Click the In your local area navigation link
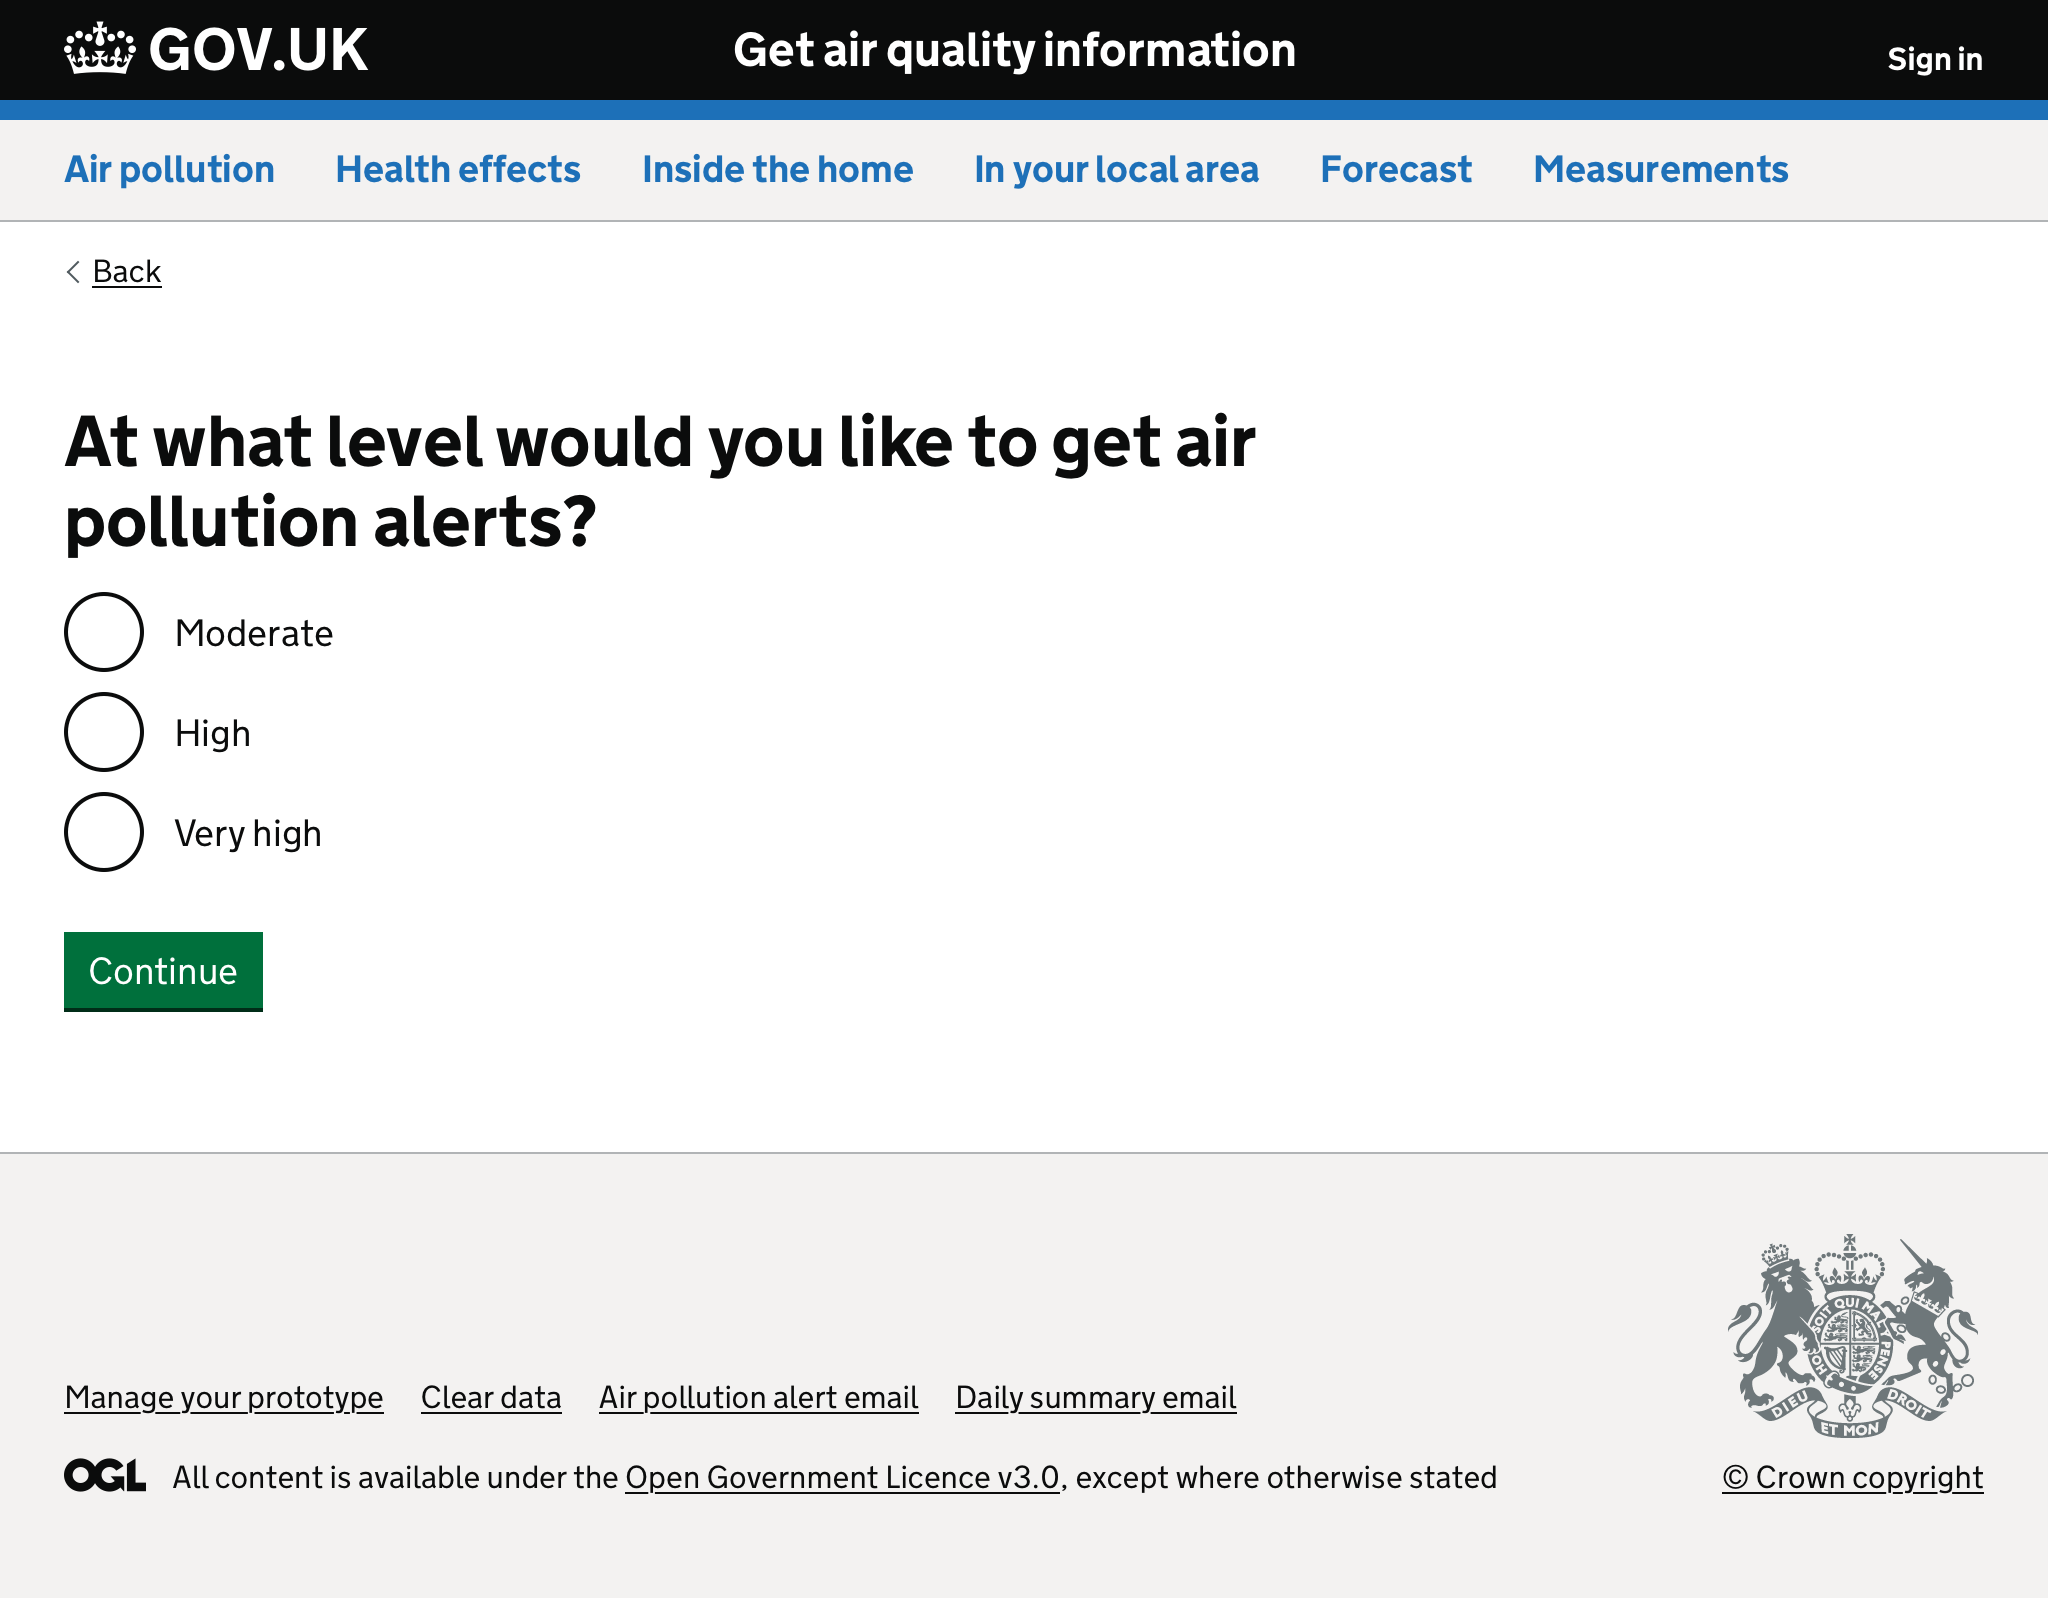The width and height of the screenshot is (2048, 1598). (x=1114, y=170)
